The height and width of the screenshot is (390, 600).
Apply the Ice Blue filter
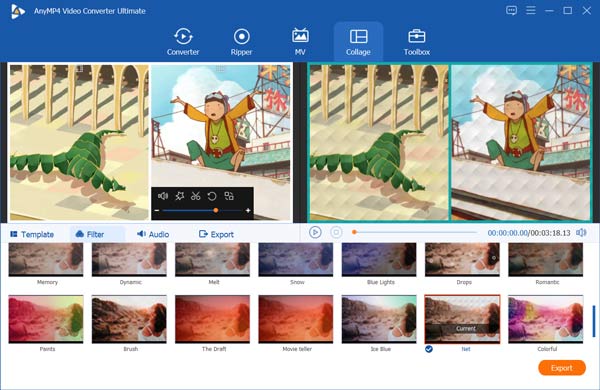click(379, 319)
